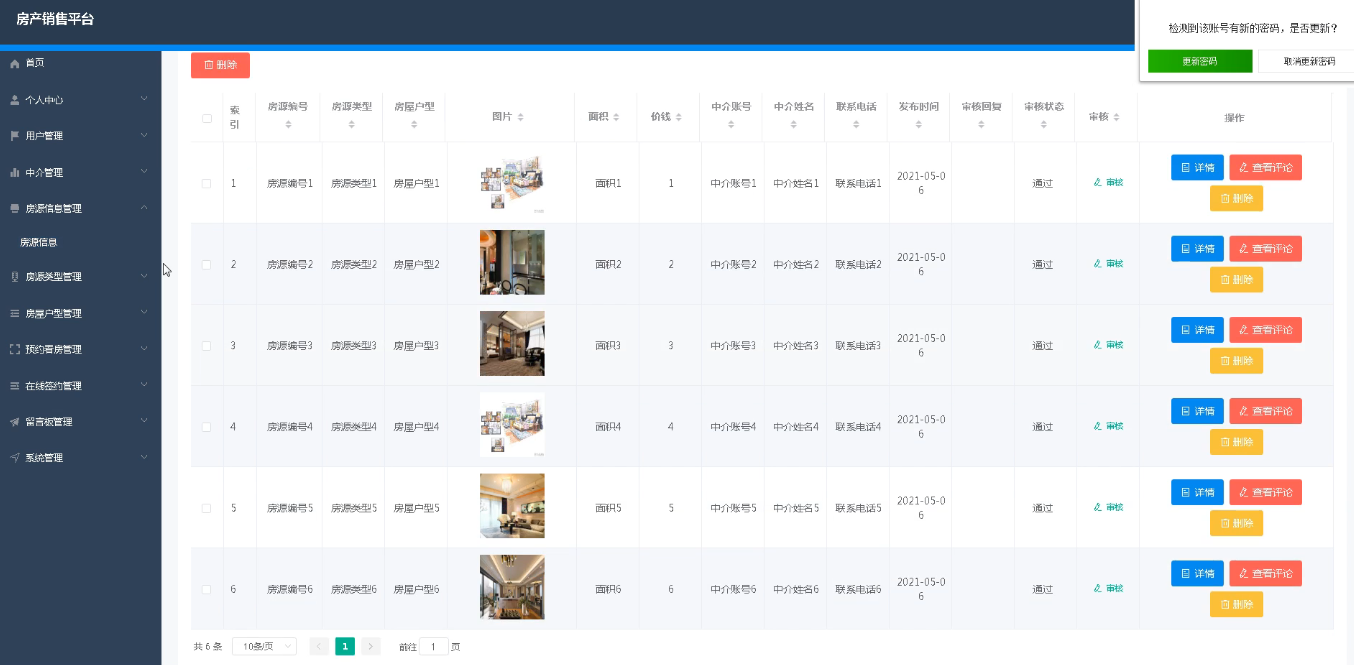Click the property thumbnail in row 房源编号2
The image size is (1354, 665).
512,263
